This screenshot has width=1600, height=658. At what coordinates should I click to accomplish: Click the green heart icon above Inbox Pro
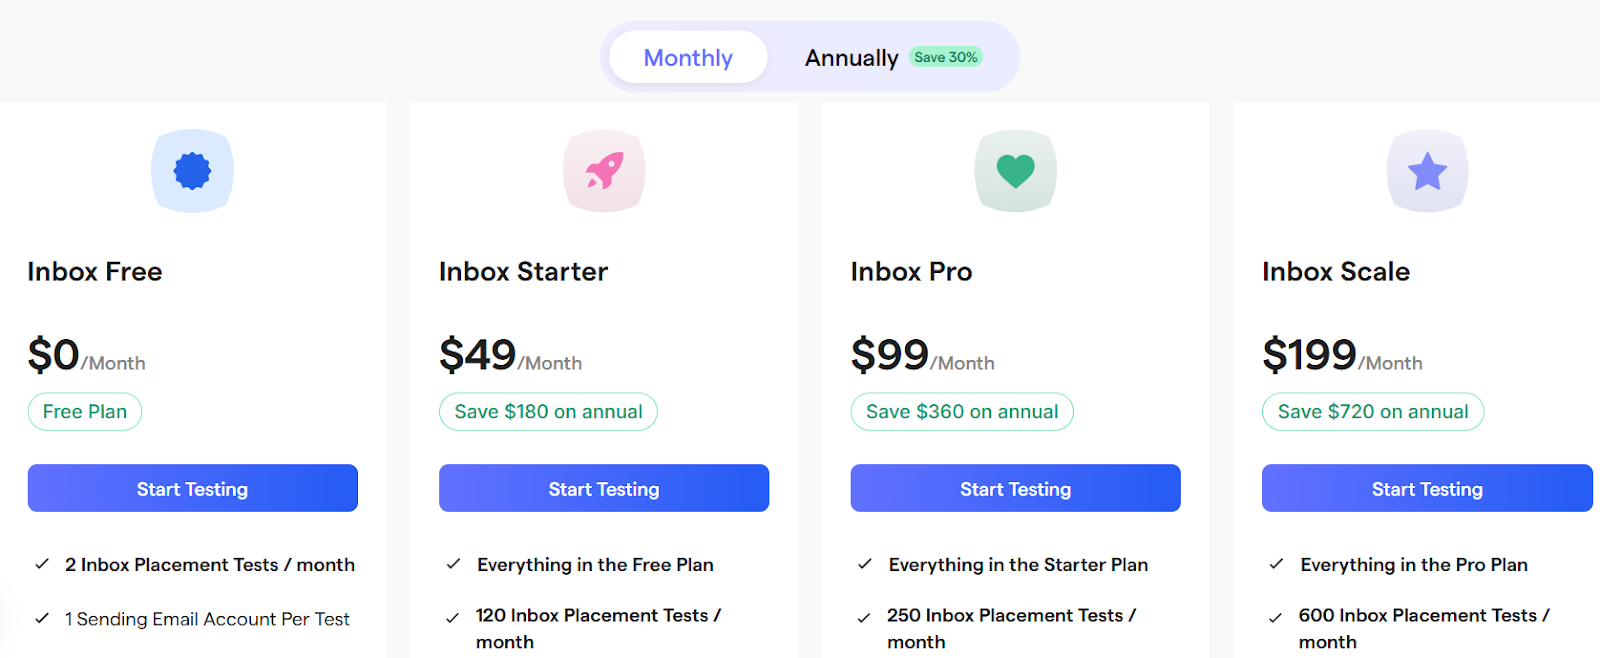click(1015, 170)
